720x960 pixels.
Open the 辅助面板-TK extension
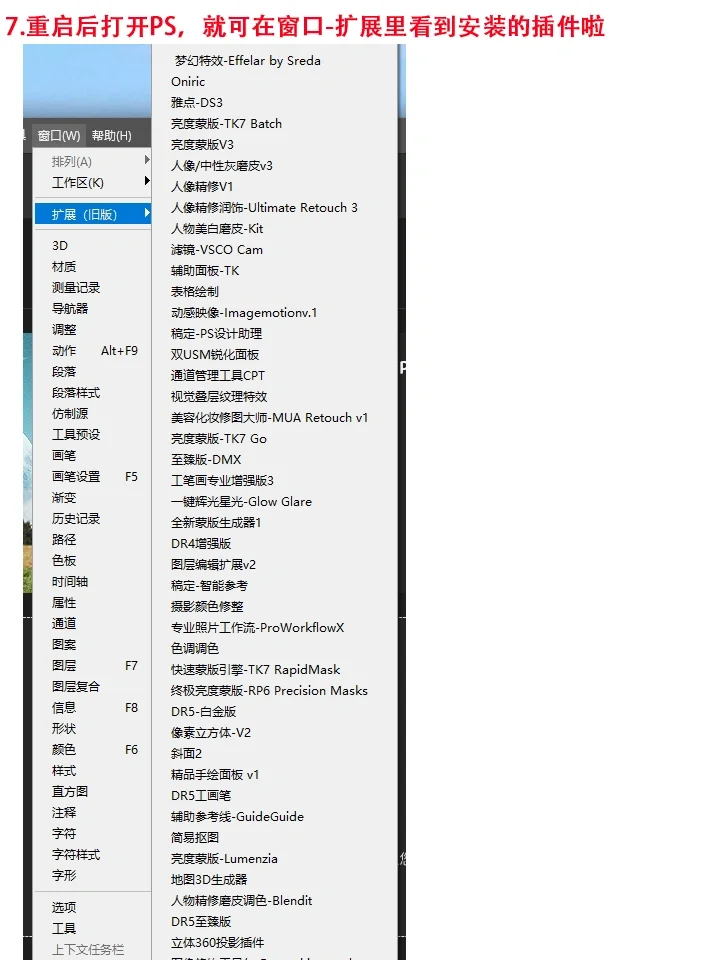pyautogui.click(x=205, y=271)
